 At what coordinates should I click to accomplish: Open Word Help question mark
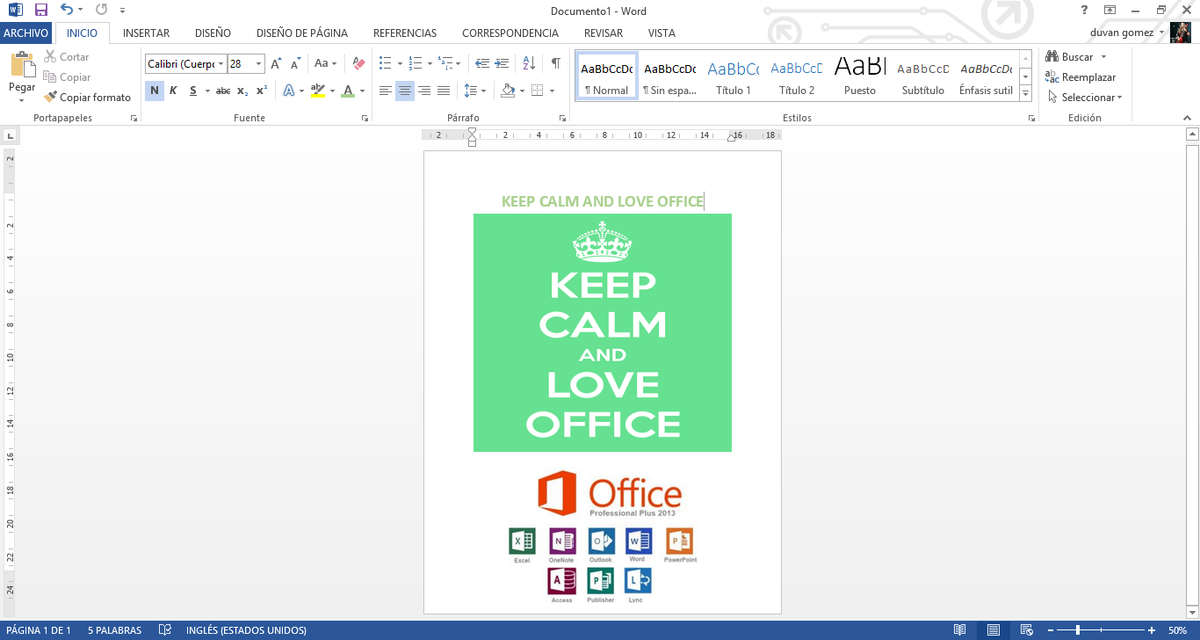pos(1084,10)
